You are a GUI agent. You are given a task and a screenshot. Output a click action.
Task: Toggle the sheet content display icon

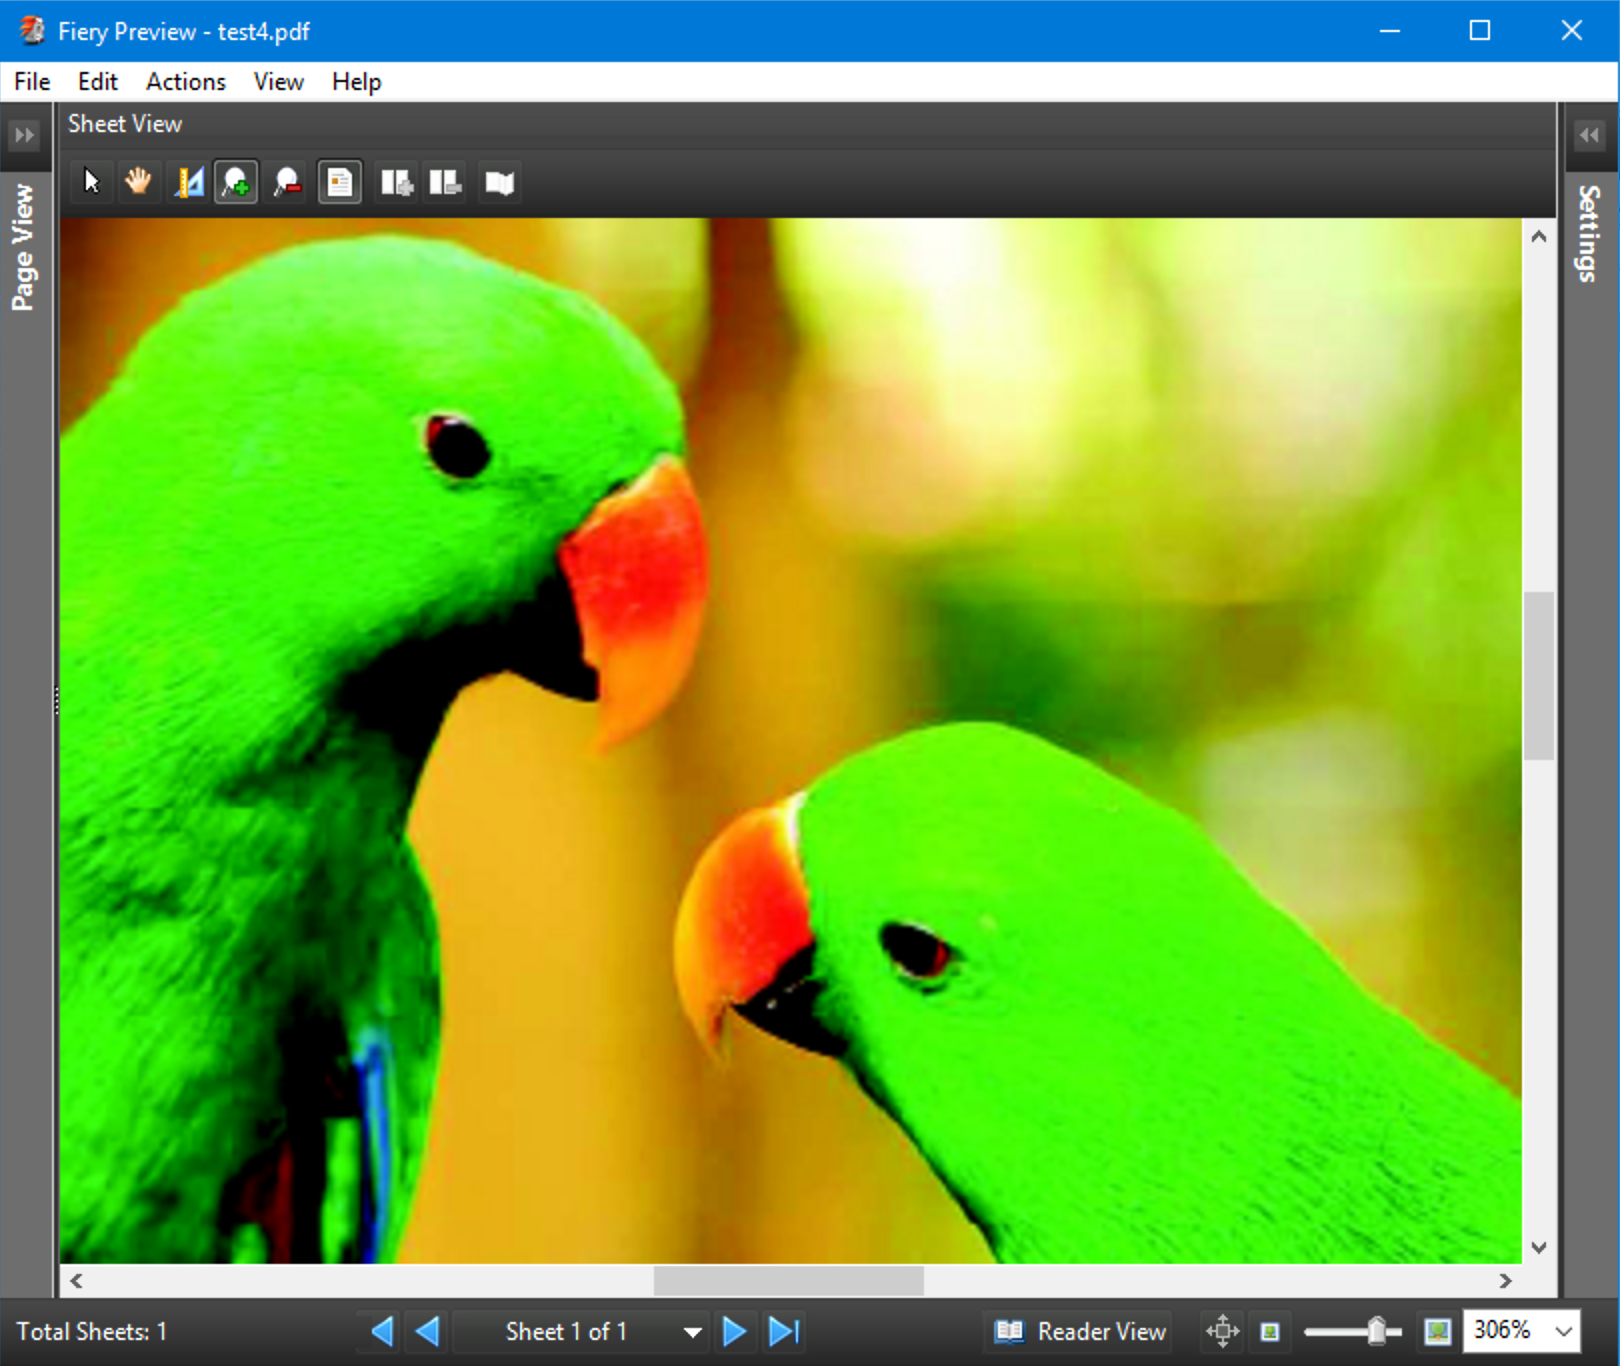[340, 182]
